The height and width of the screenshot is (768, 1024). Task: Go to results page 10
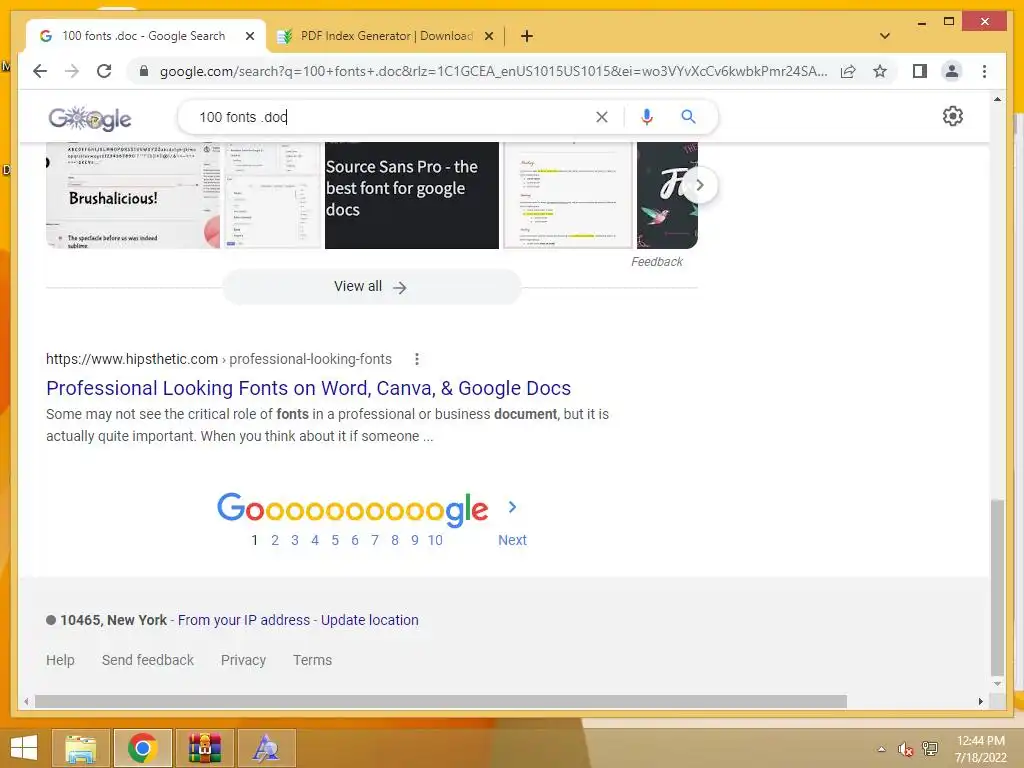(435, 540)
